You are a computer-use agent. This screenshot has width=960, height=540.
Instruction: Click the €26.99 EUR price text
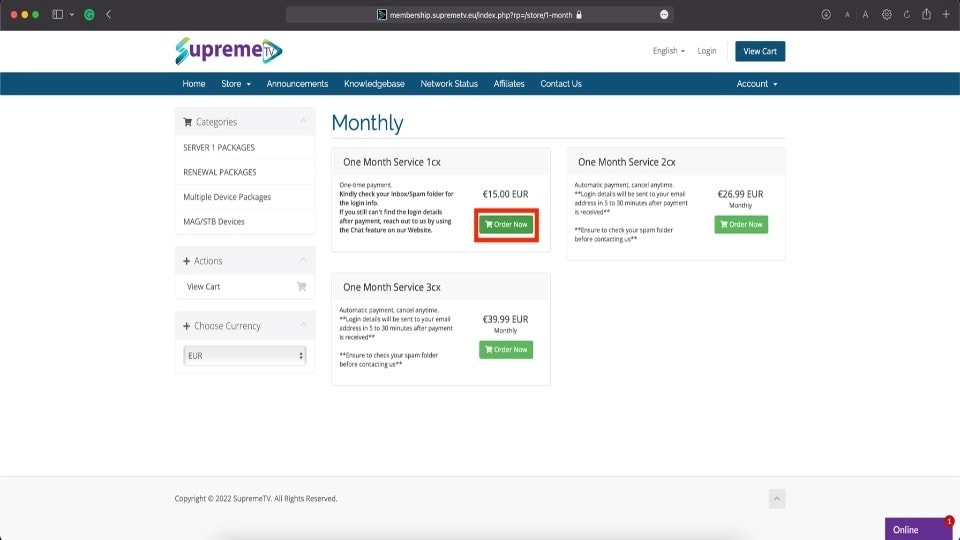740,194
